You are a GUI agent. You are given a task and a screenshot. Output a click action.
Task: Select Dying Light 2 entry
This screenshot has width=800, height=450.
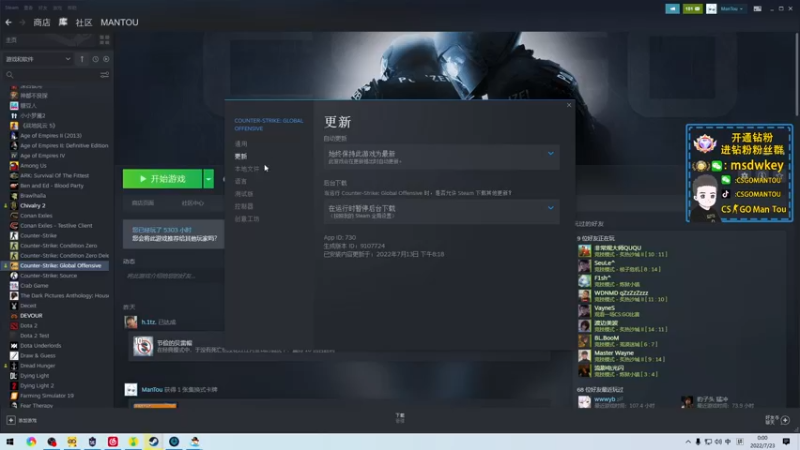click(37, 386)
